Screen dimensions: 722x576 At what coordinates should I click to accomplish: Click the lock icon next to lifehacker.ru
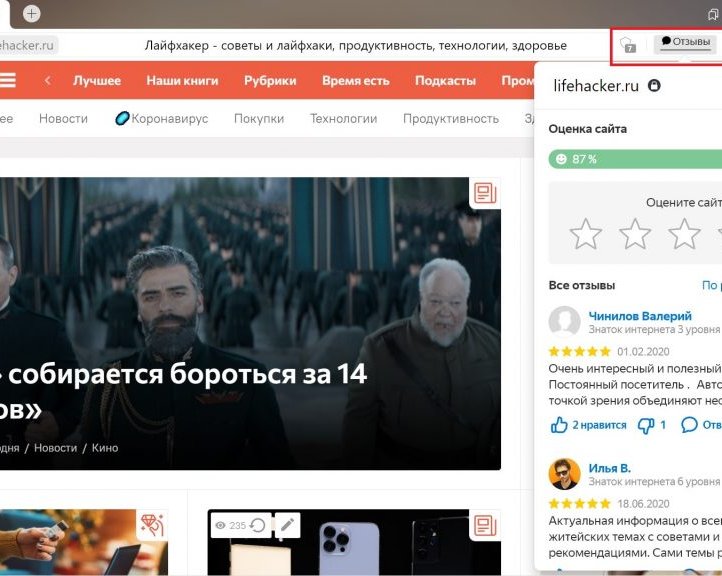(x=654, y=85)
